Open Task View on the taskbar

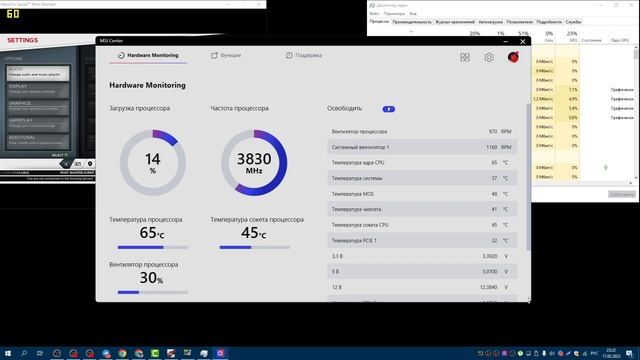coord(40,353)
